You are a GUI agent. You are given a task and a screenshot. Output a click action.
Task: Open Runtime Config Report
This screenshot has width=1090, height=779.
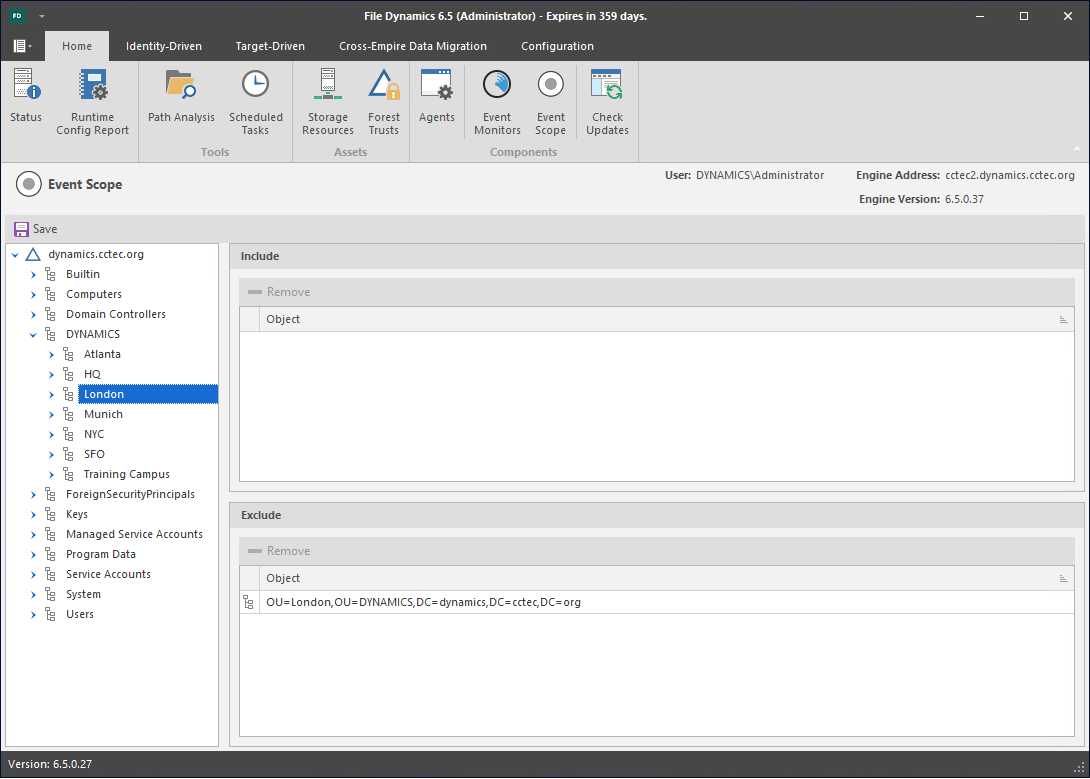92,98
